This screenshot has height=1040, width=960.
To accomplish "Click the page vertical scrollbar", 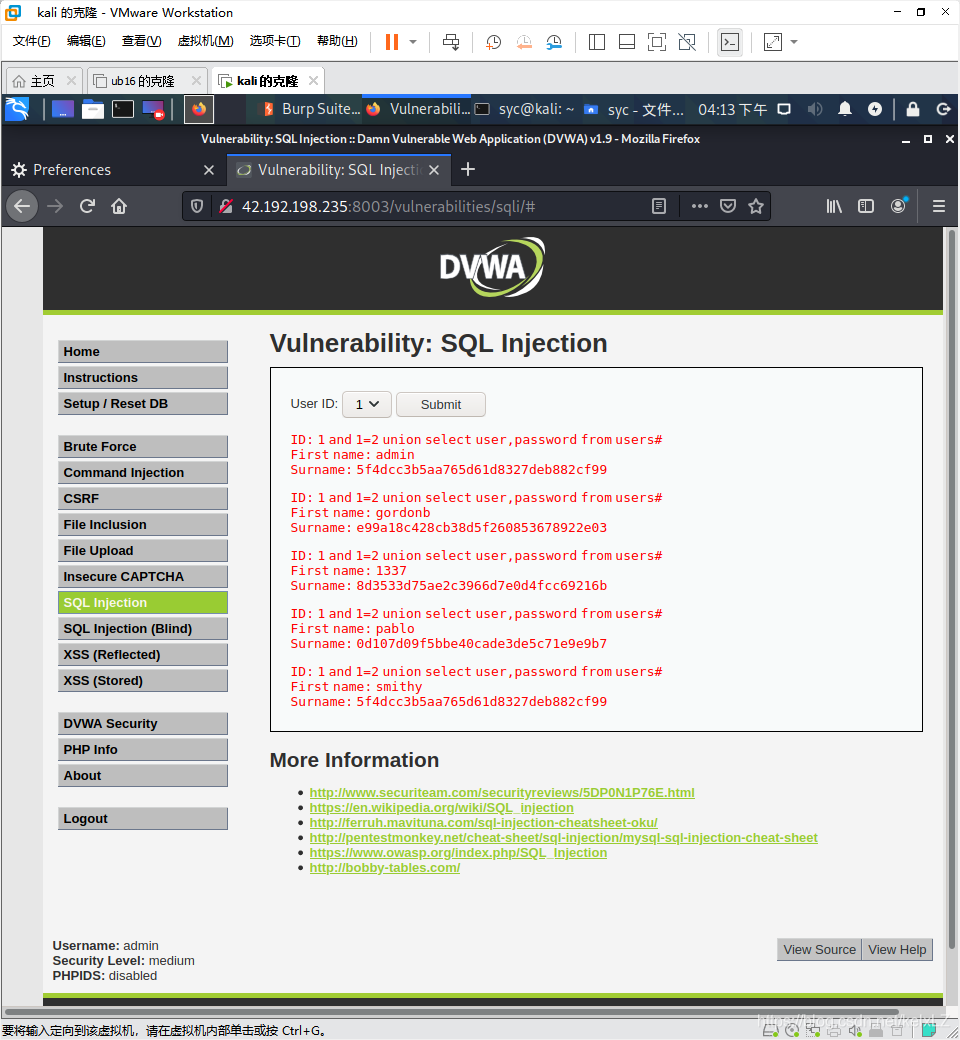I will tap(952, 590).
